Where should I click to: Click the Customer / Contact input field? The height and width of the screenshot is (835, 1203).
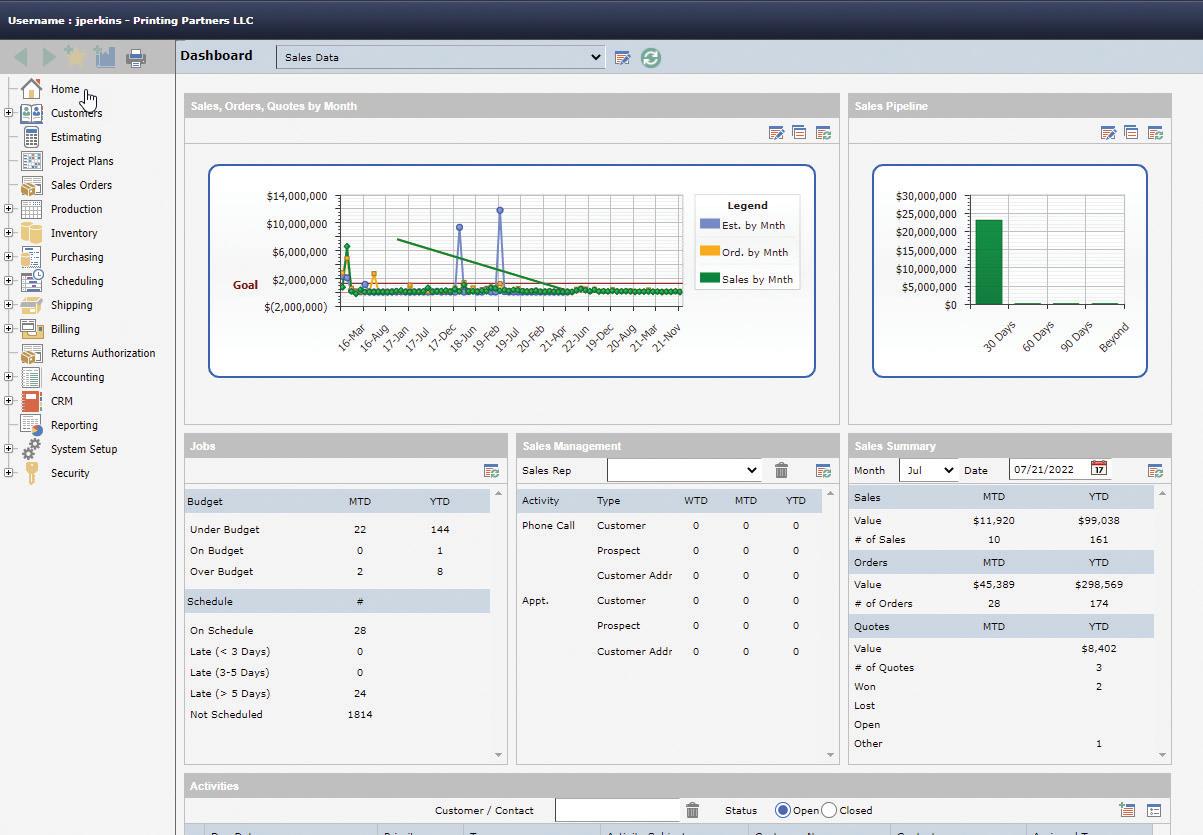(x=618, y=810)
